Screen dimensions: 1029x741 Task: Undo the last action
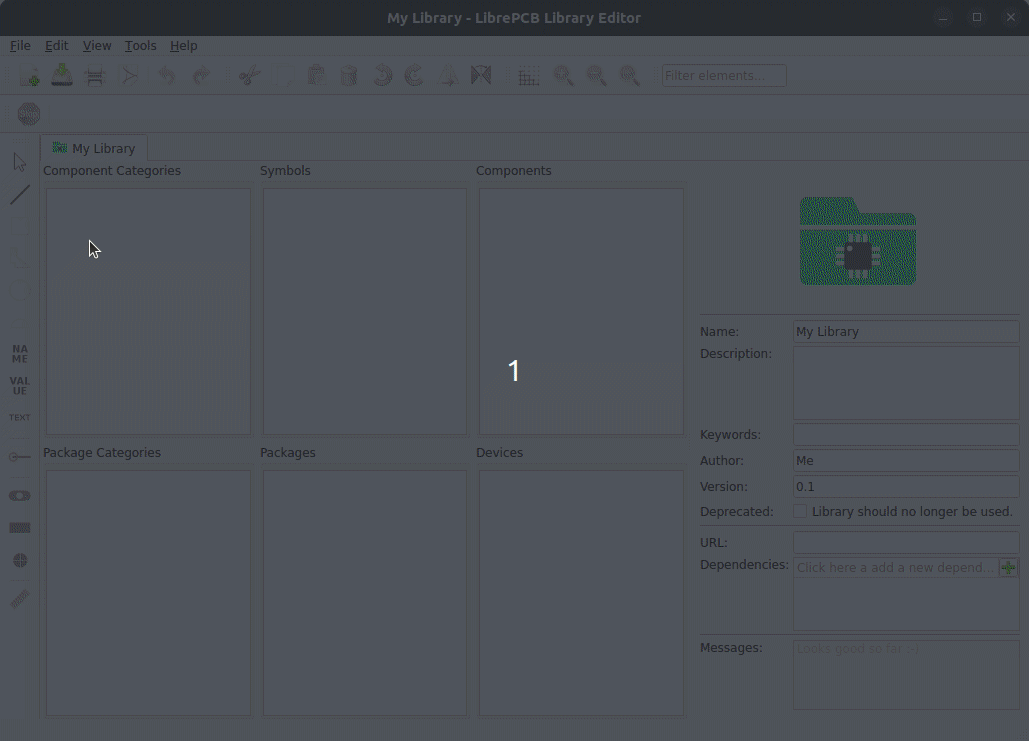click(x=167, y=76)
